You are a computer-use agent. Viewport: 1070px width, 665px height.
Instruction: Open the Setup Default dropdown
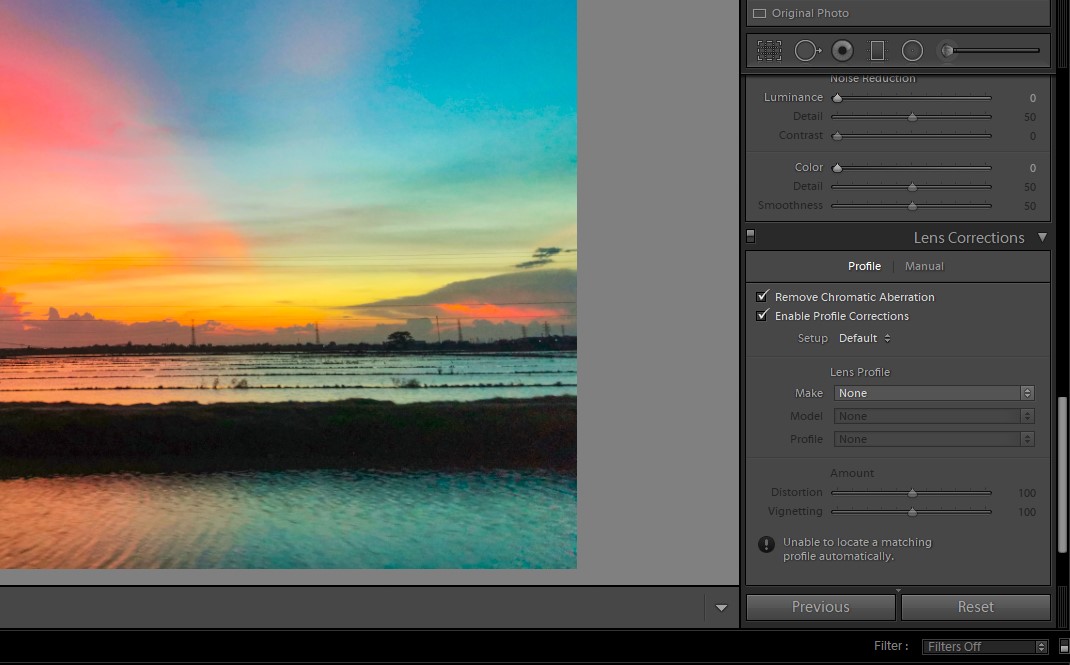864,338
